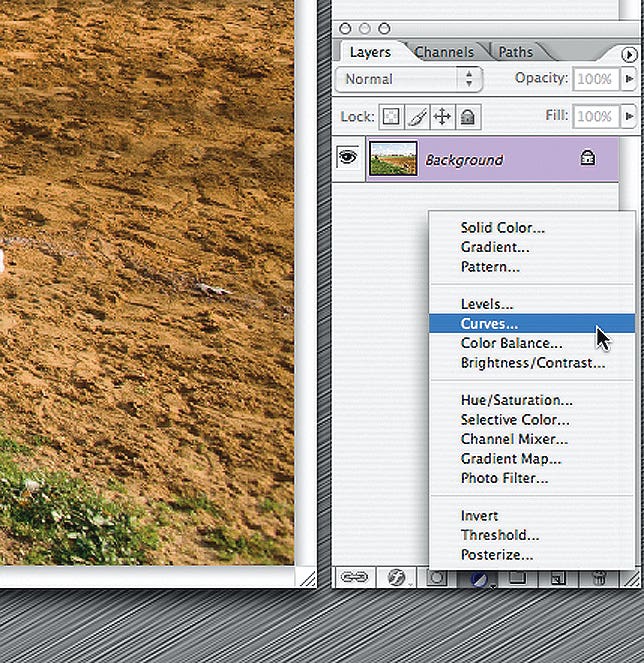Click the lock on Background layer
This screenshot has width=644, height=663.
coord(590,159)
